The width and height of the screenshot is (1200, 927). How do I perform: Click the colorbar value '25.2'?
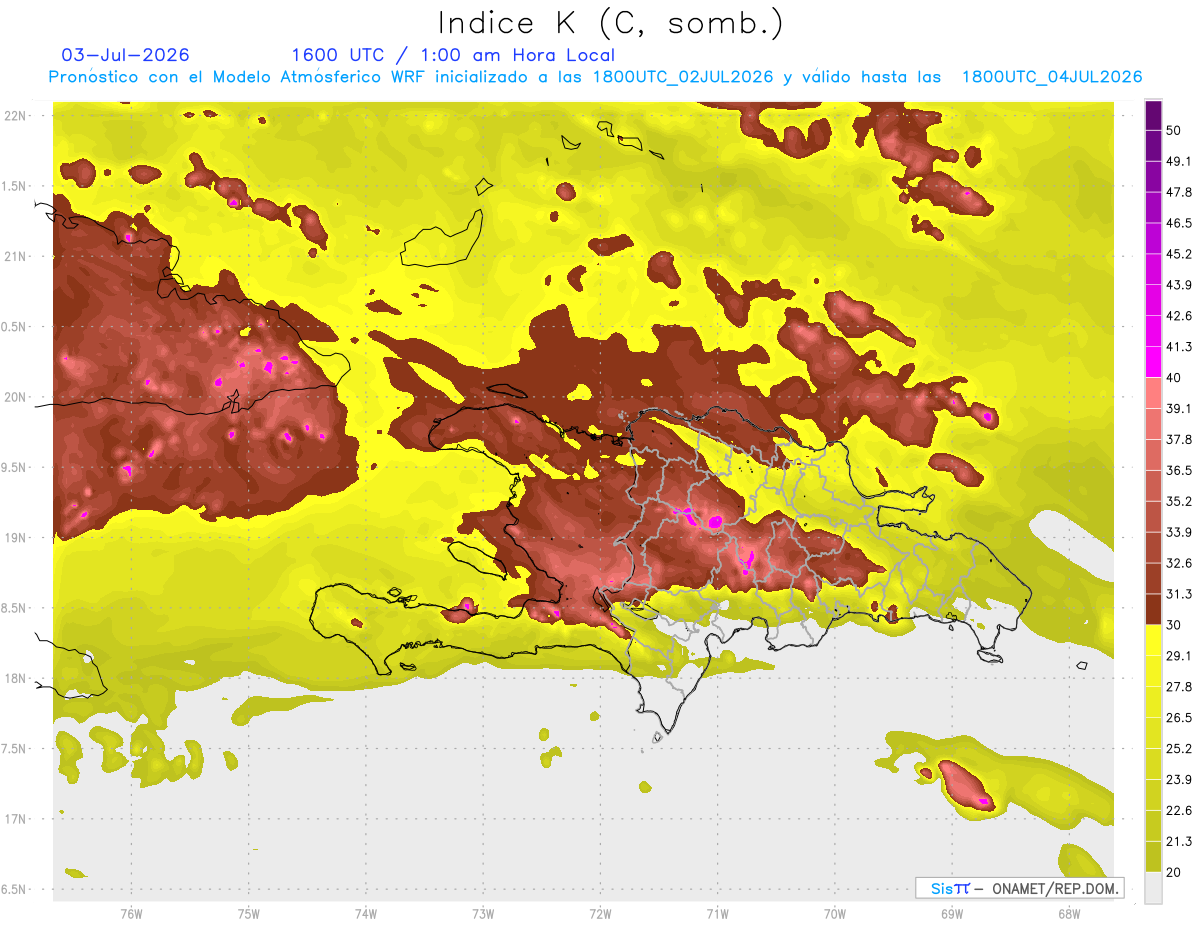1179,749
